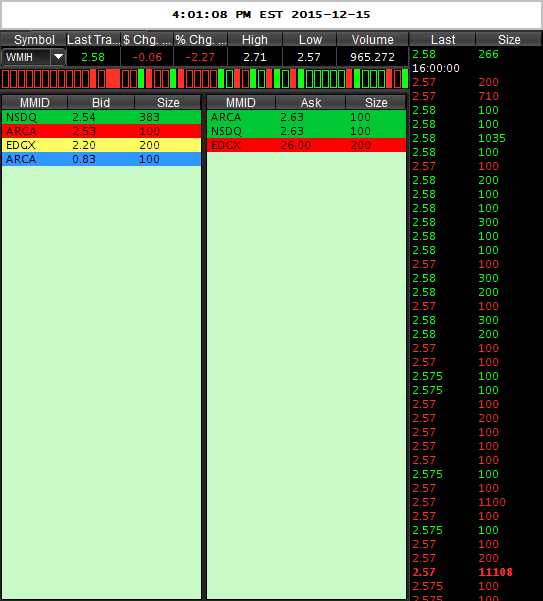Click the 16:00:00 timestamp in time and sales
Screen dimensions: 543x601
(x=436, y=68)
